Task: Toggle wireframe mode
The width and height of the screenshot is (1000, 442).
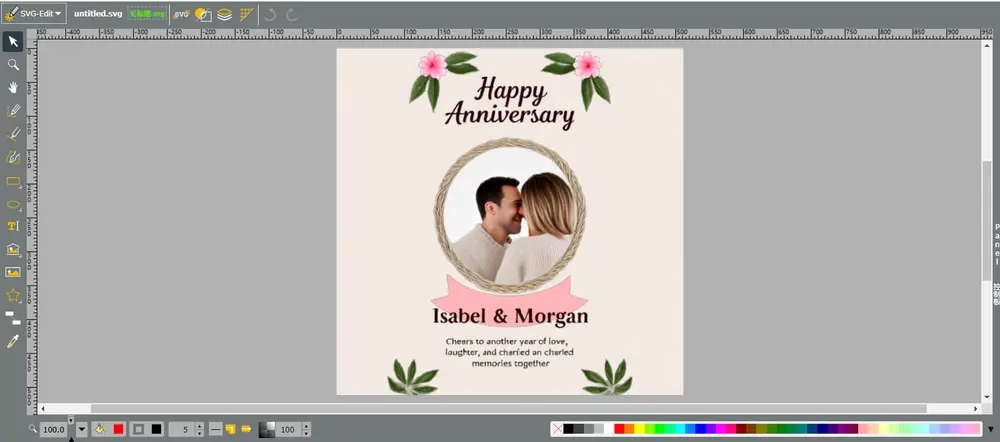Action: click(x=203, y=14)
